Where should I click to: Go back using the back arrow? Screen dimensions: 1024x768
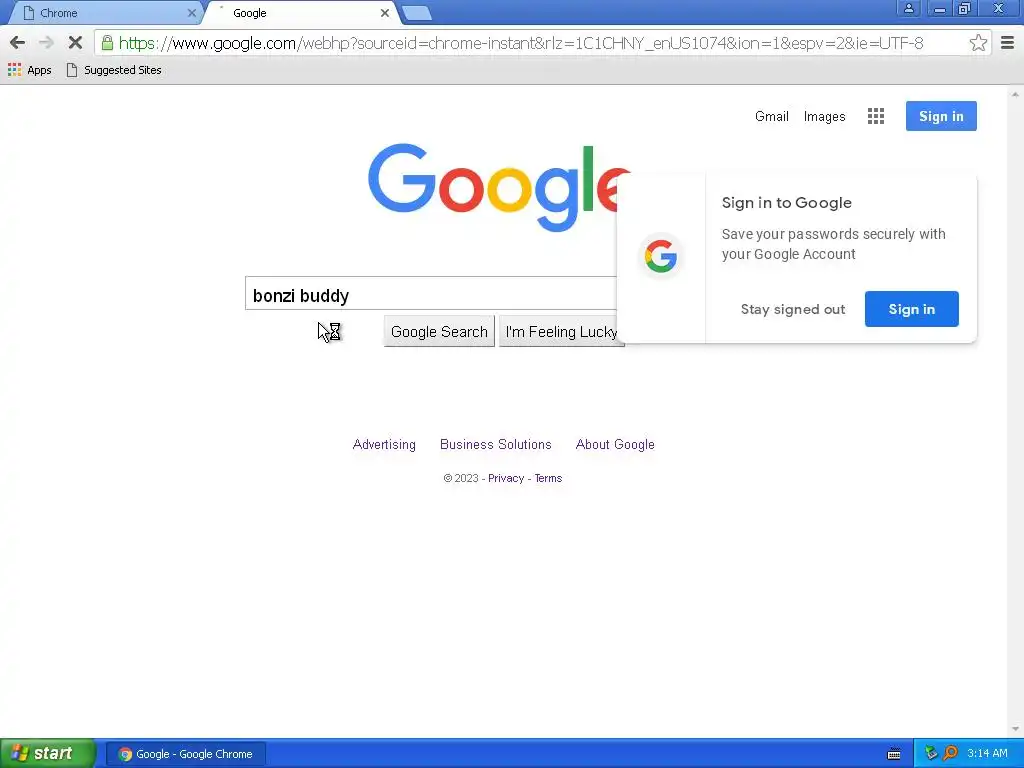coord(18,43)
